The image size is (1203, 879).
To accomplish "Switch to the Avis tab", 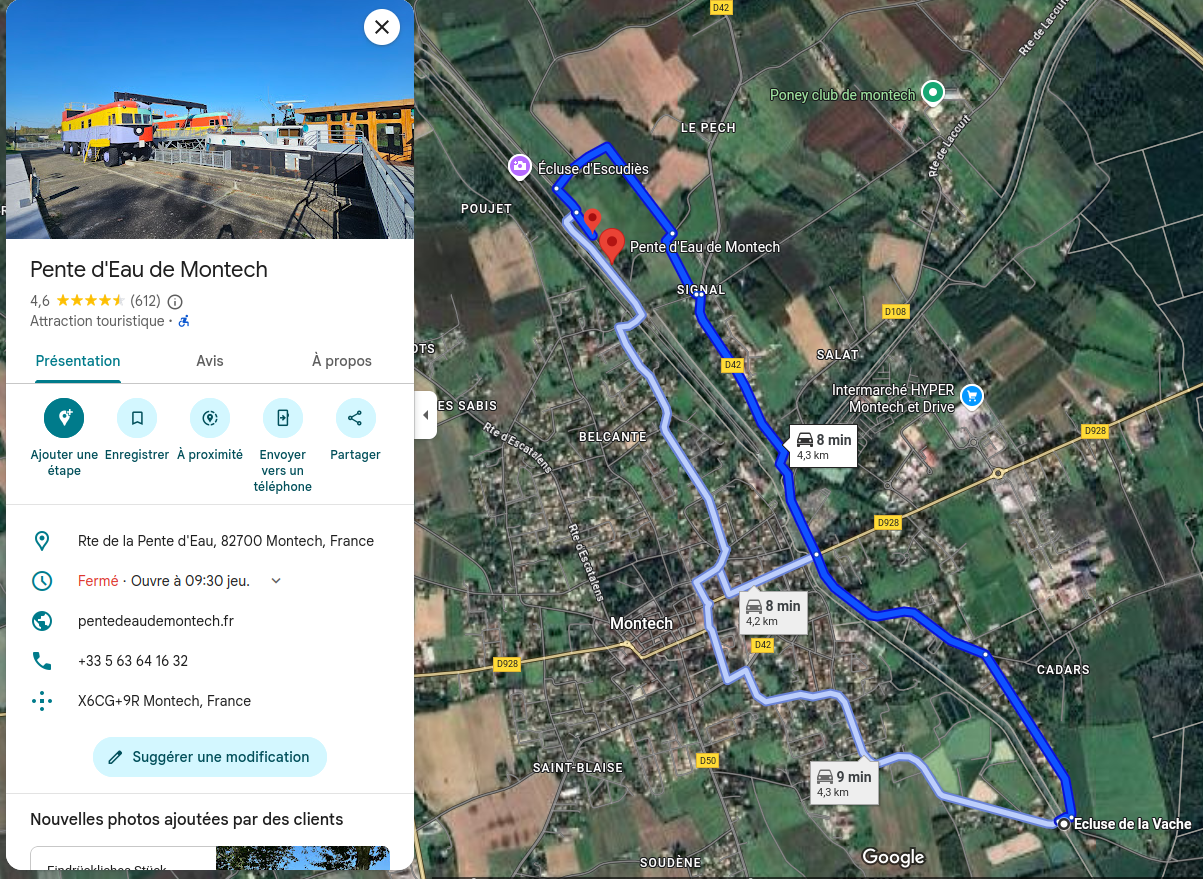I will tap(210, 361).
